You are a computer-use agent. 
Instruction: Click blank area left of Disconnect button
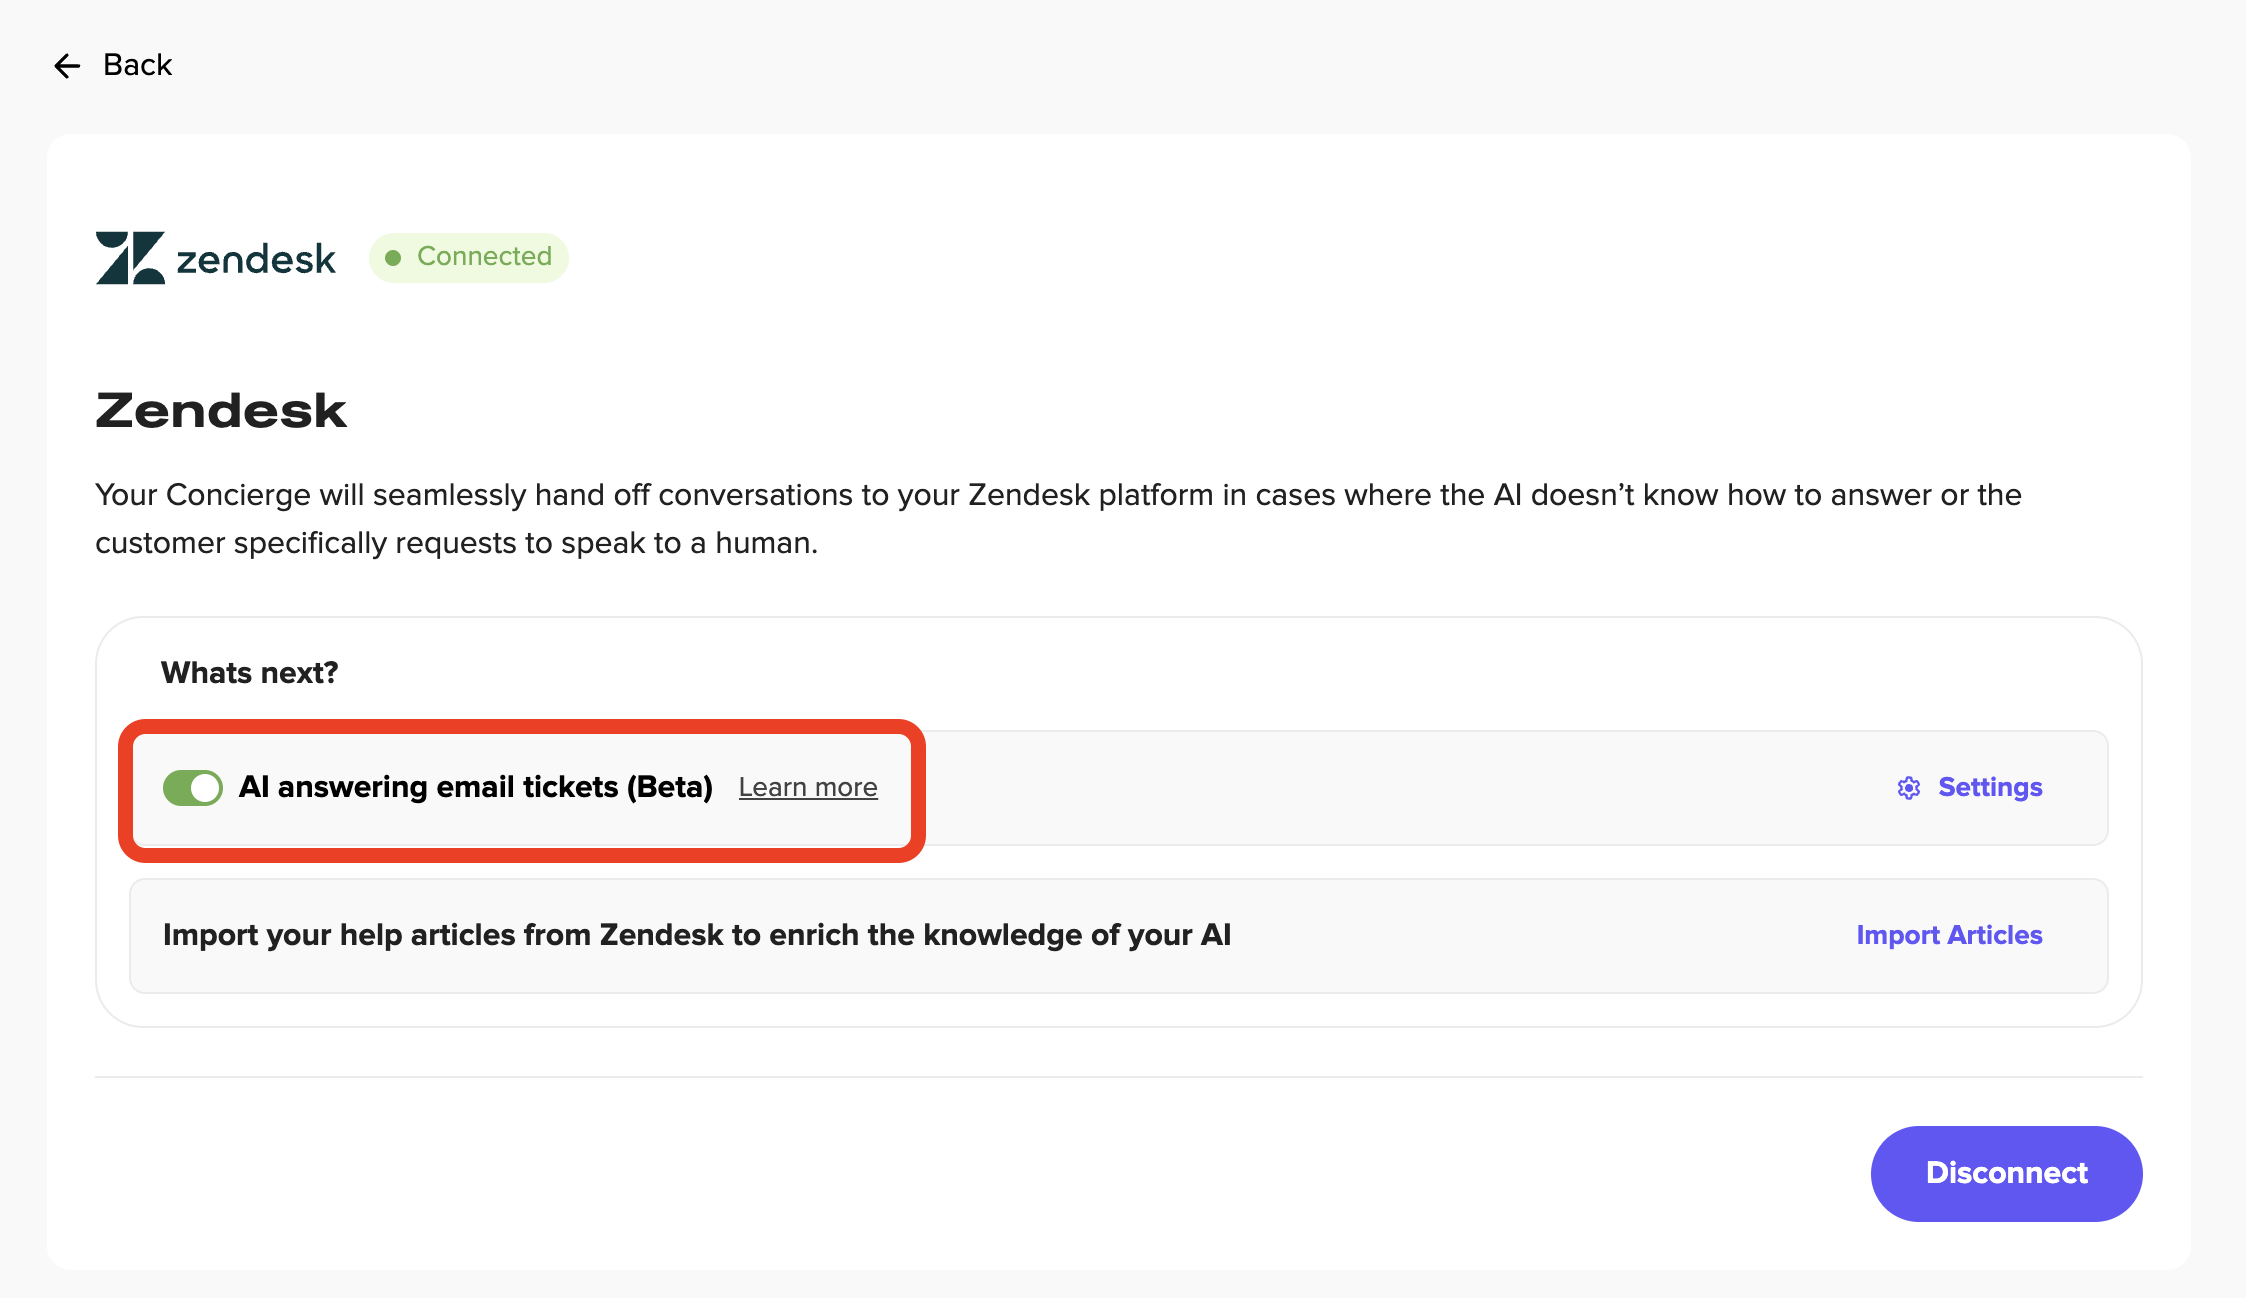1000,1174
